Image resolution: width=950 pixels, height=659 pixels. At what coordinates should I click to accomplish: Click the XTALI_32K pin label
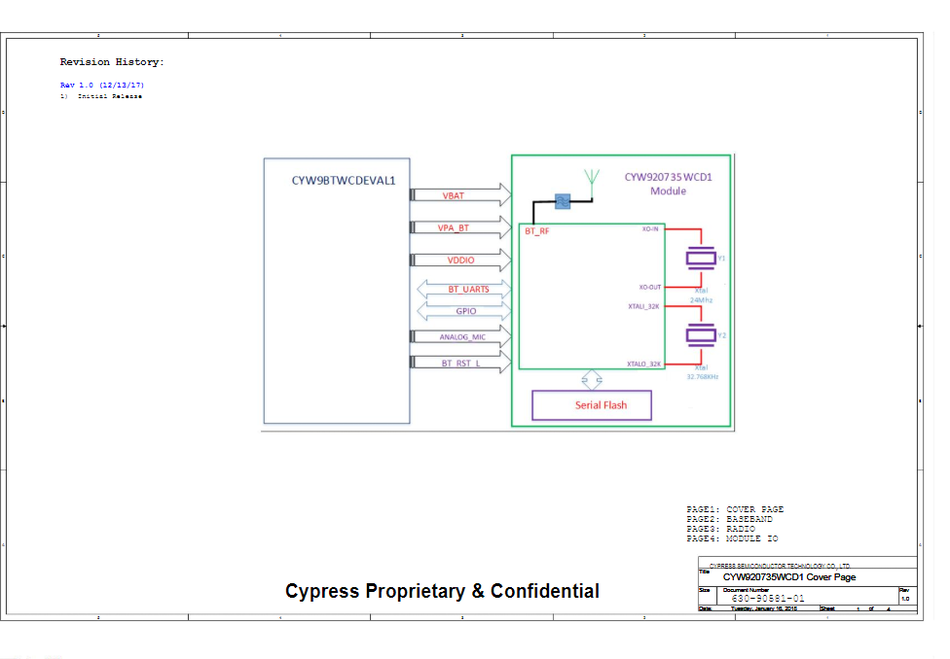point(643,307)
